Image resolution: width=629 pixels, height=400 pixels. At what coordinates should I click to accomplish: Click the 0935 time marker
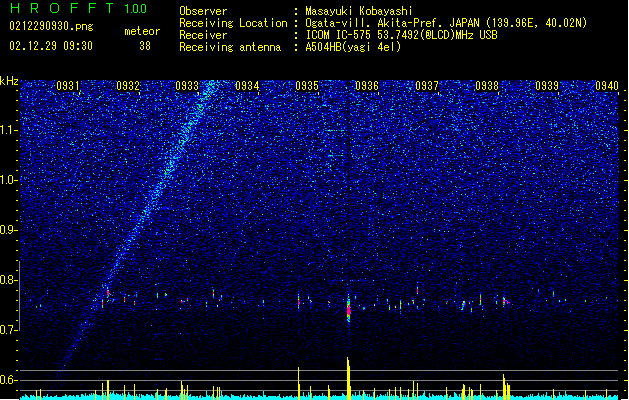307,86
